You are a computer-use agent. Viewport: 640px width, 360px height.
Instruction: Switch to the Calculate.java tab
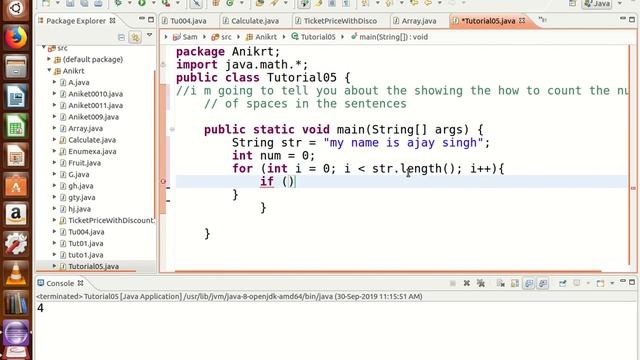coord(251,21)
